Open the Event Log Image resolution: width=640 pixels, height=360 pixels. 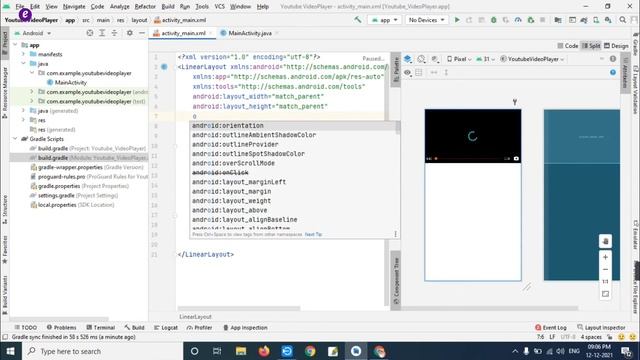551,327
